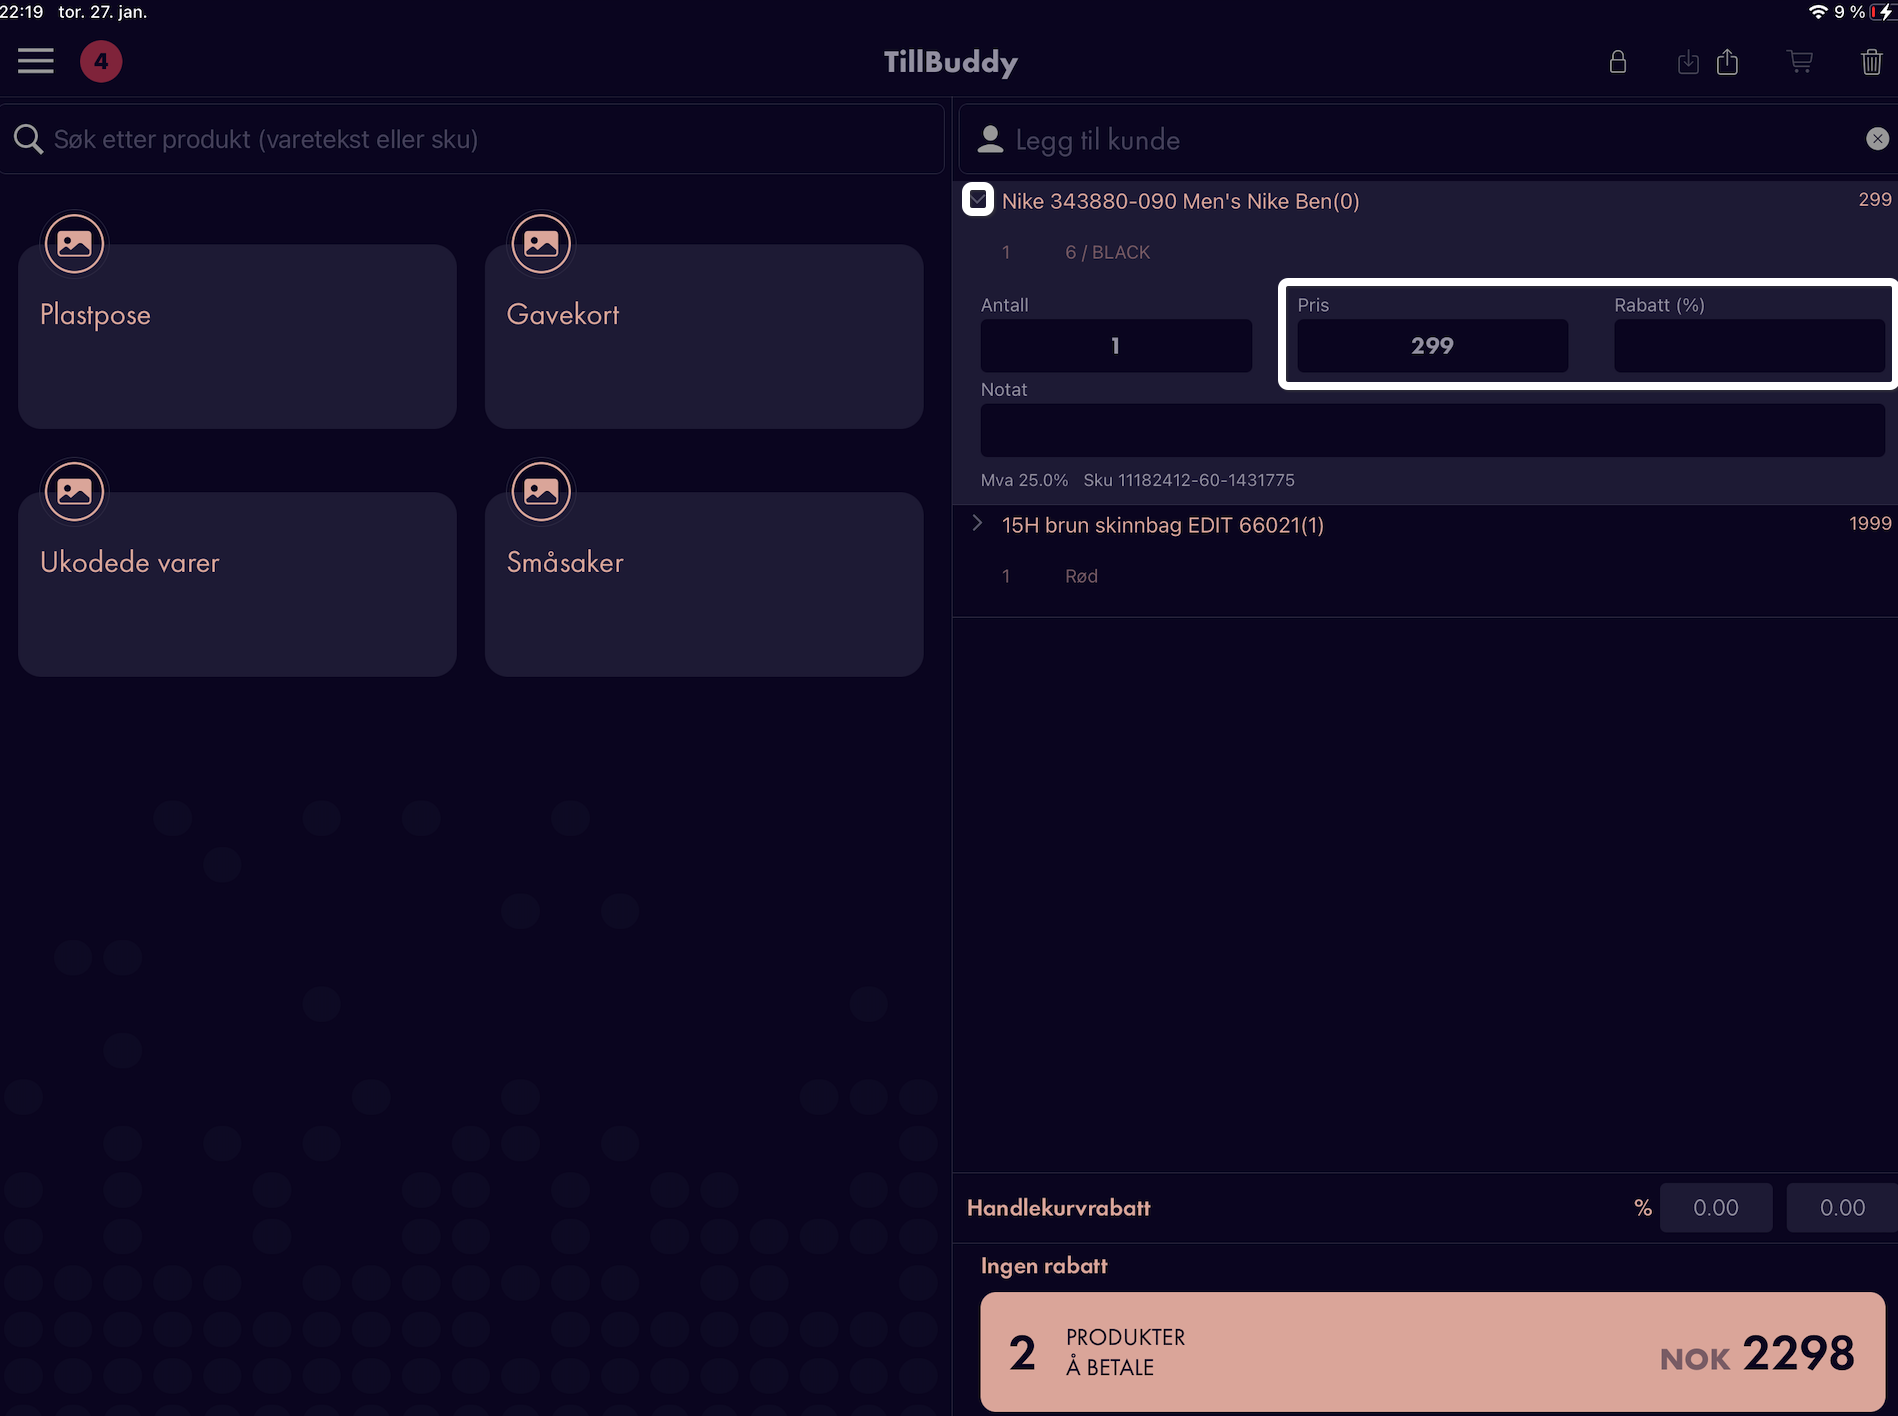
Task: Focus the product search field
Action: [x=472, y=139]
